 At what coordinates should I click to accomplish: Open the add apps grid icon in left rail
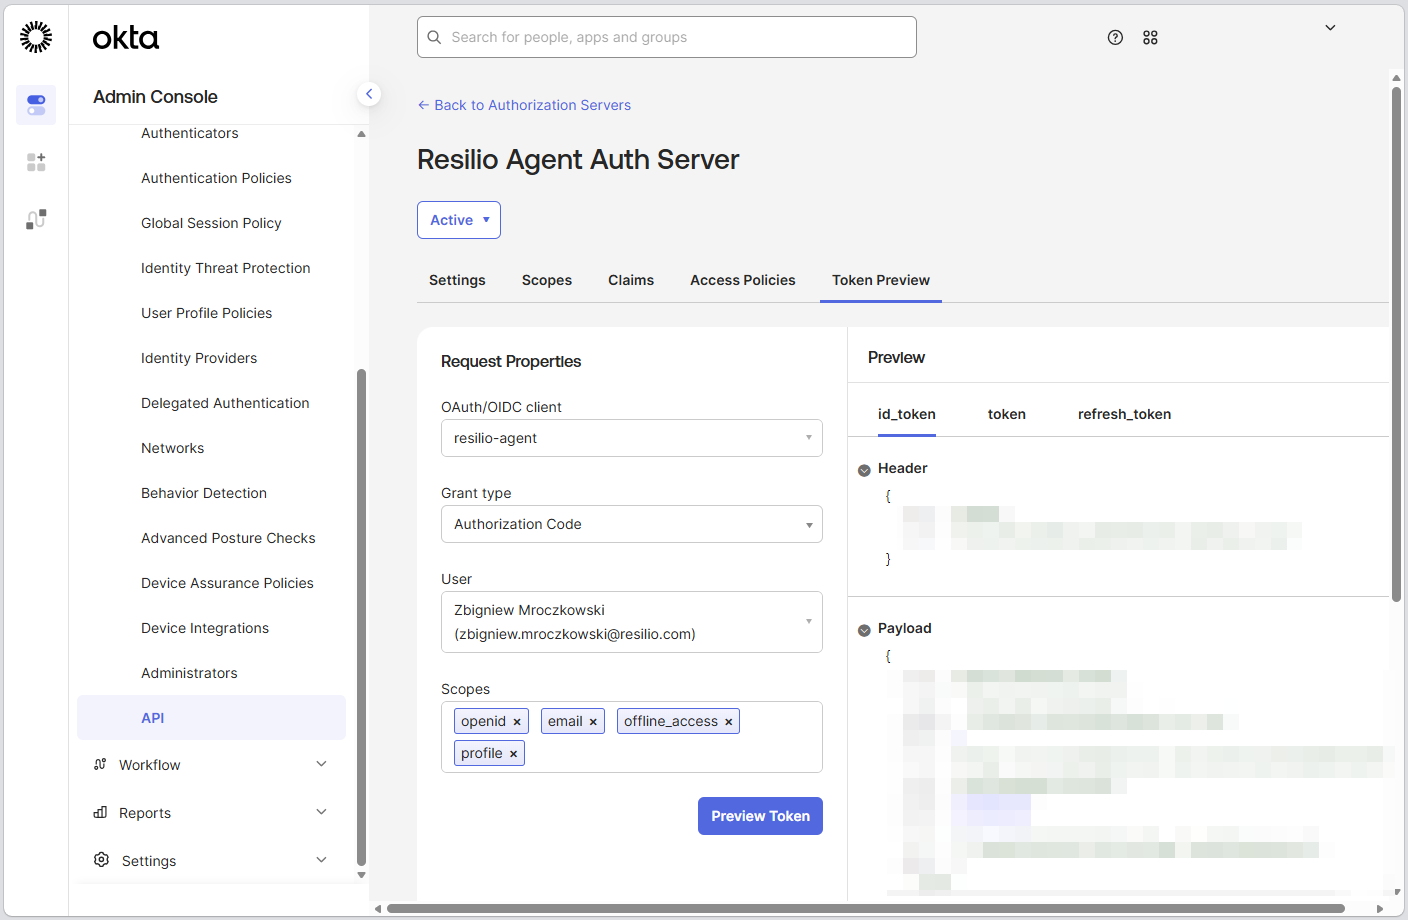[x=36, y=162]
